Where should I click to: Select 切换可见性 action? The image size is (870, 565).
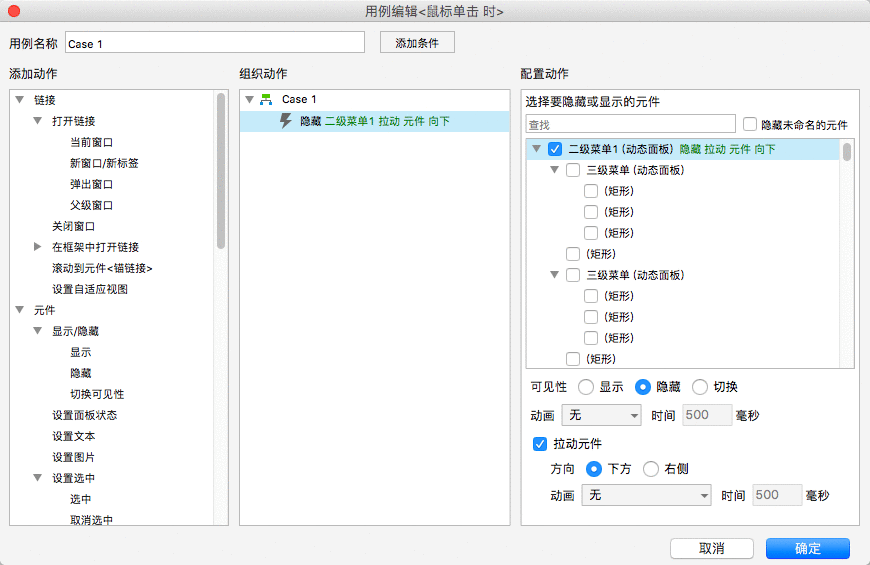97,394
